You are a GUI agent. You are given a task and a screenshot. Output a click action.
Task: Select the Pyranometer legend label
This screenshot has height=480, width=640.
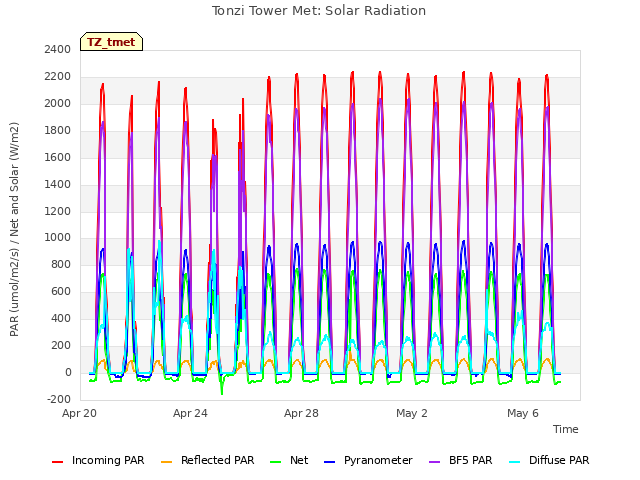pos(378,460)
